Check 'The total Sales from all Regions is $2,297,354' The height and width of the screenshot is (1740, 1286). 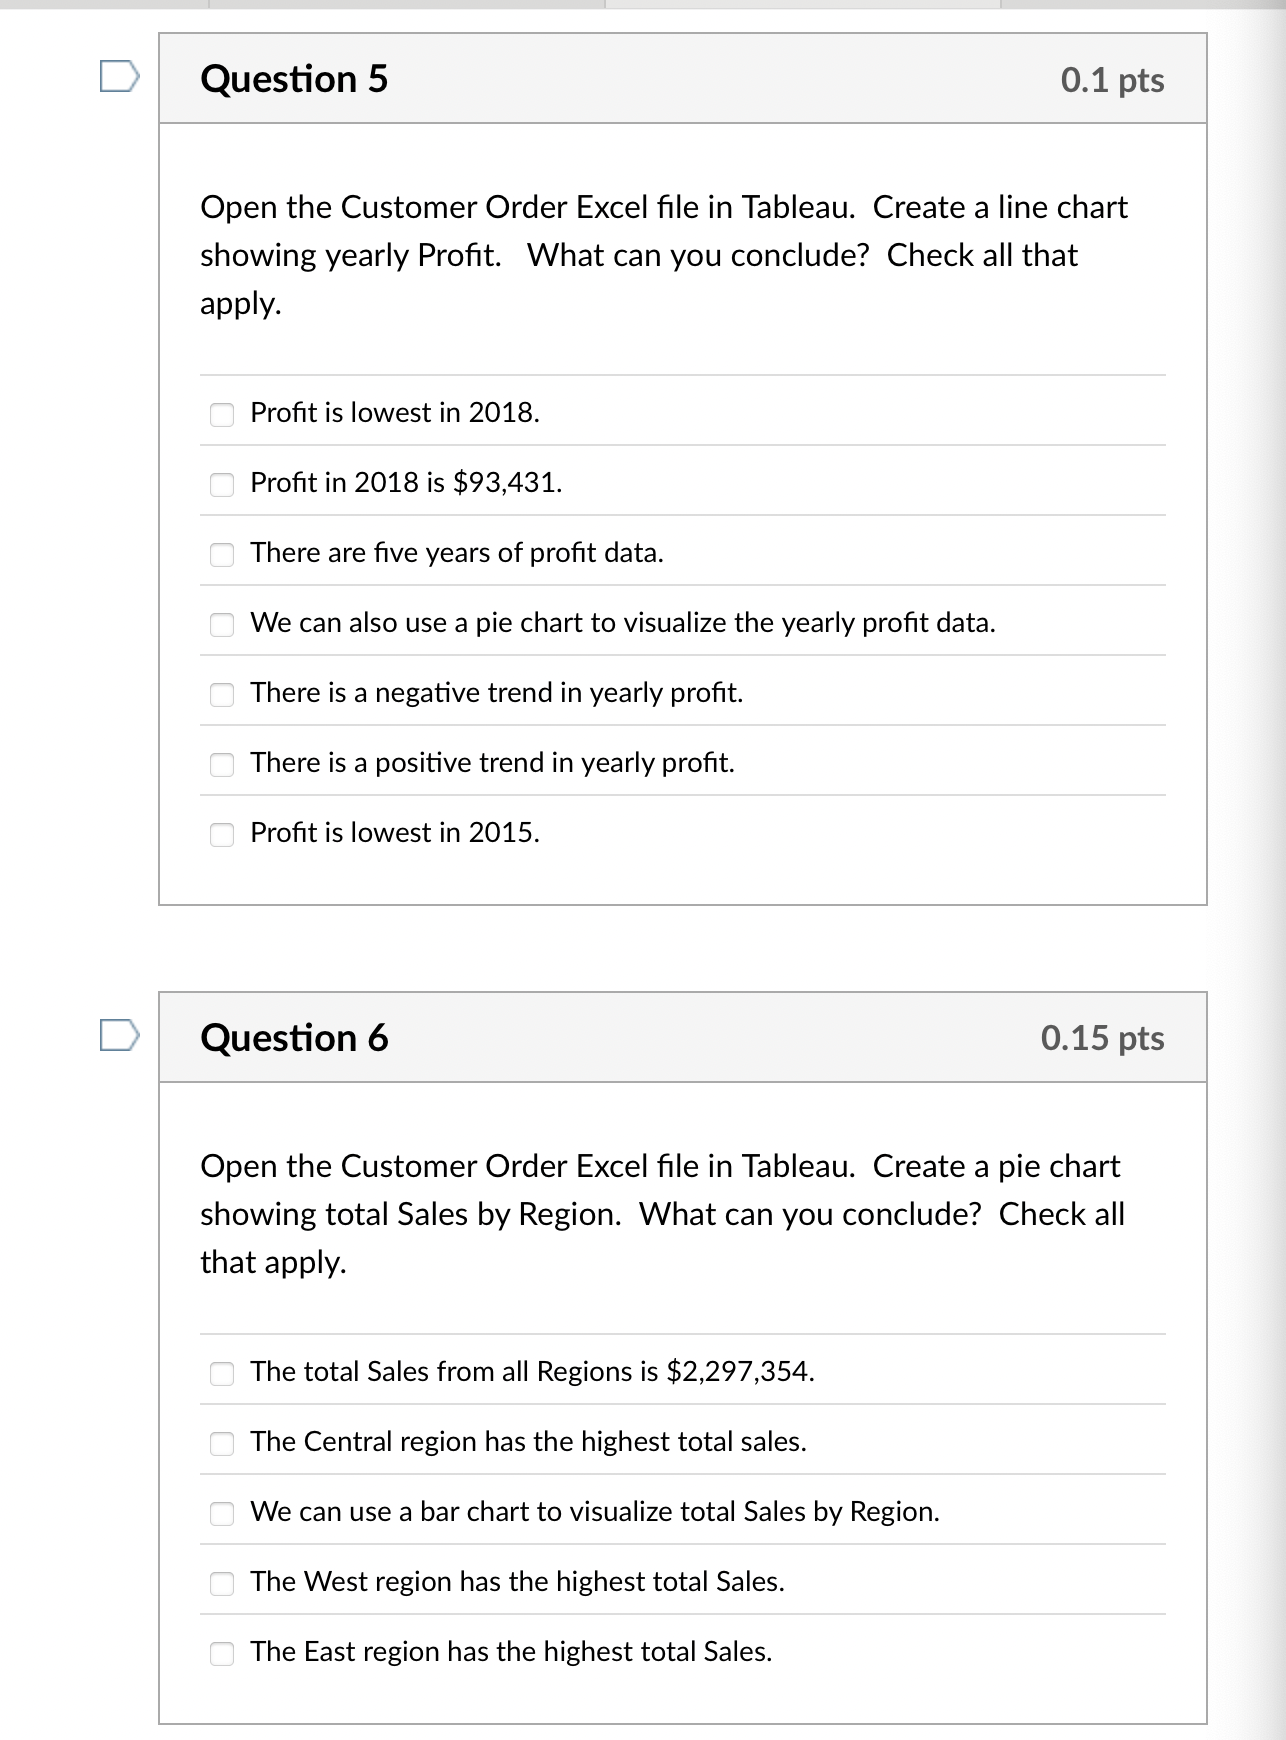tap(220, 1376)
